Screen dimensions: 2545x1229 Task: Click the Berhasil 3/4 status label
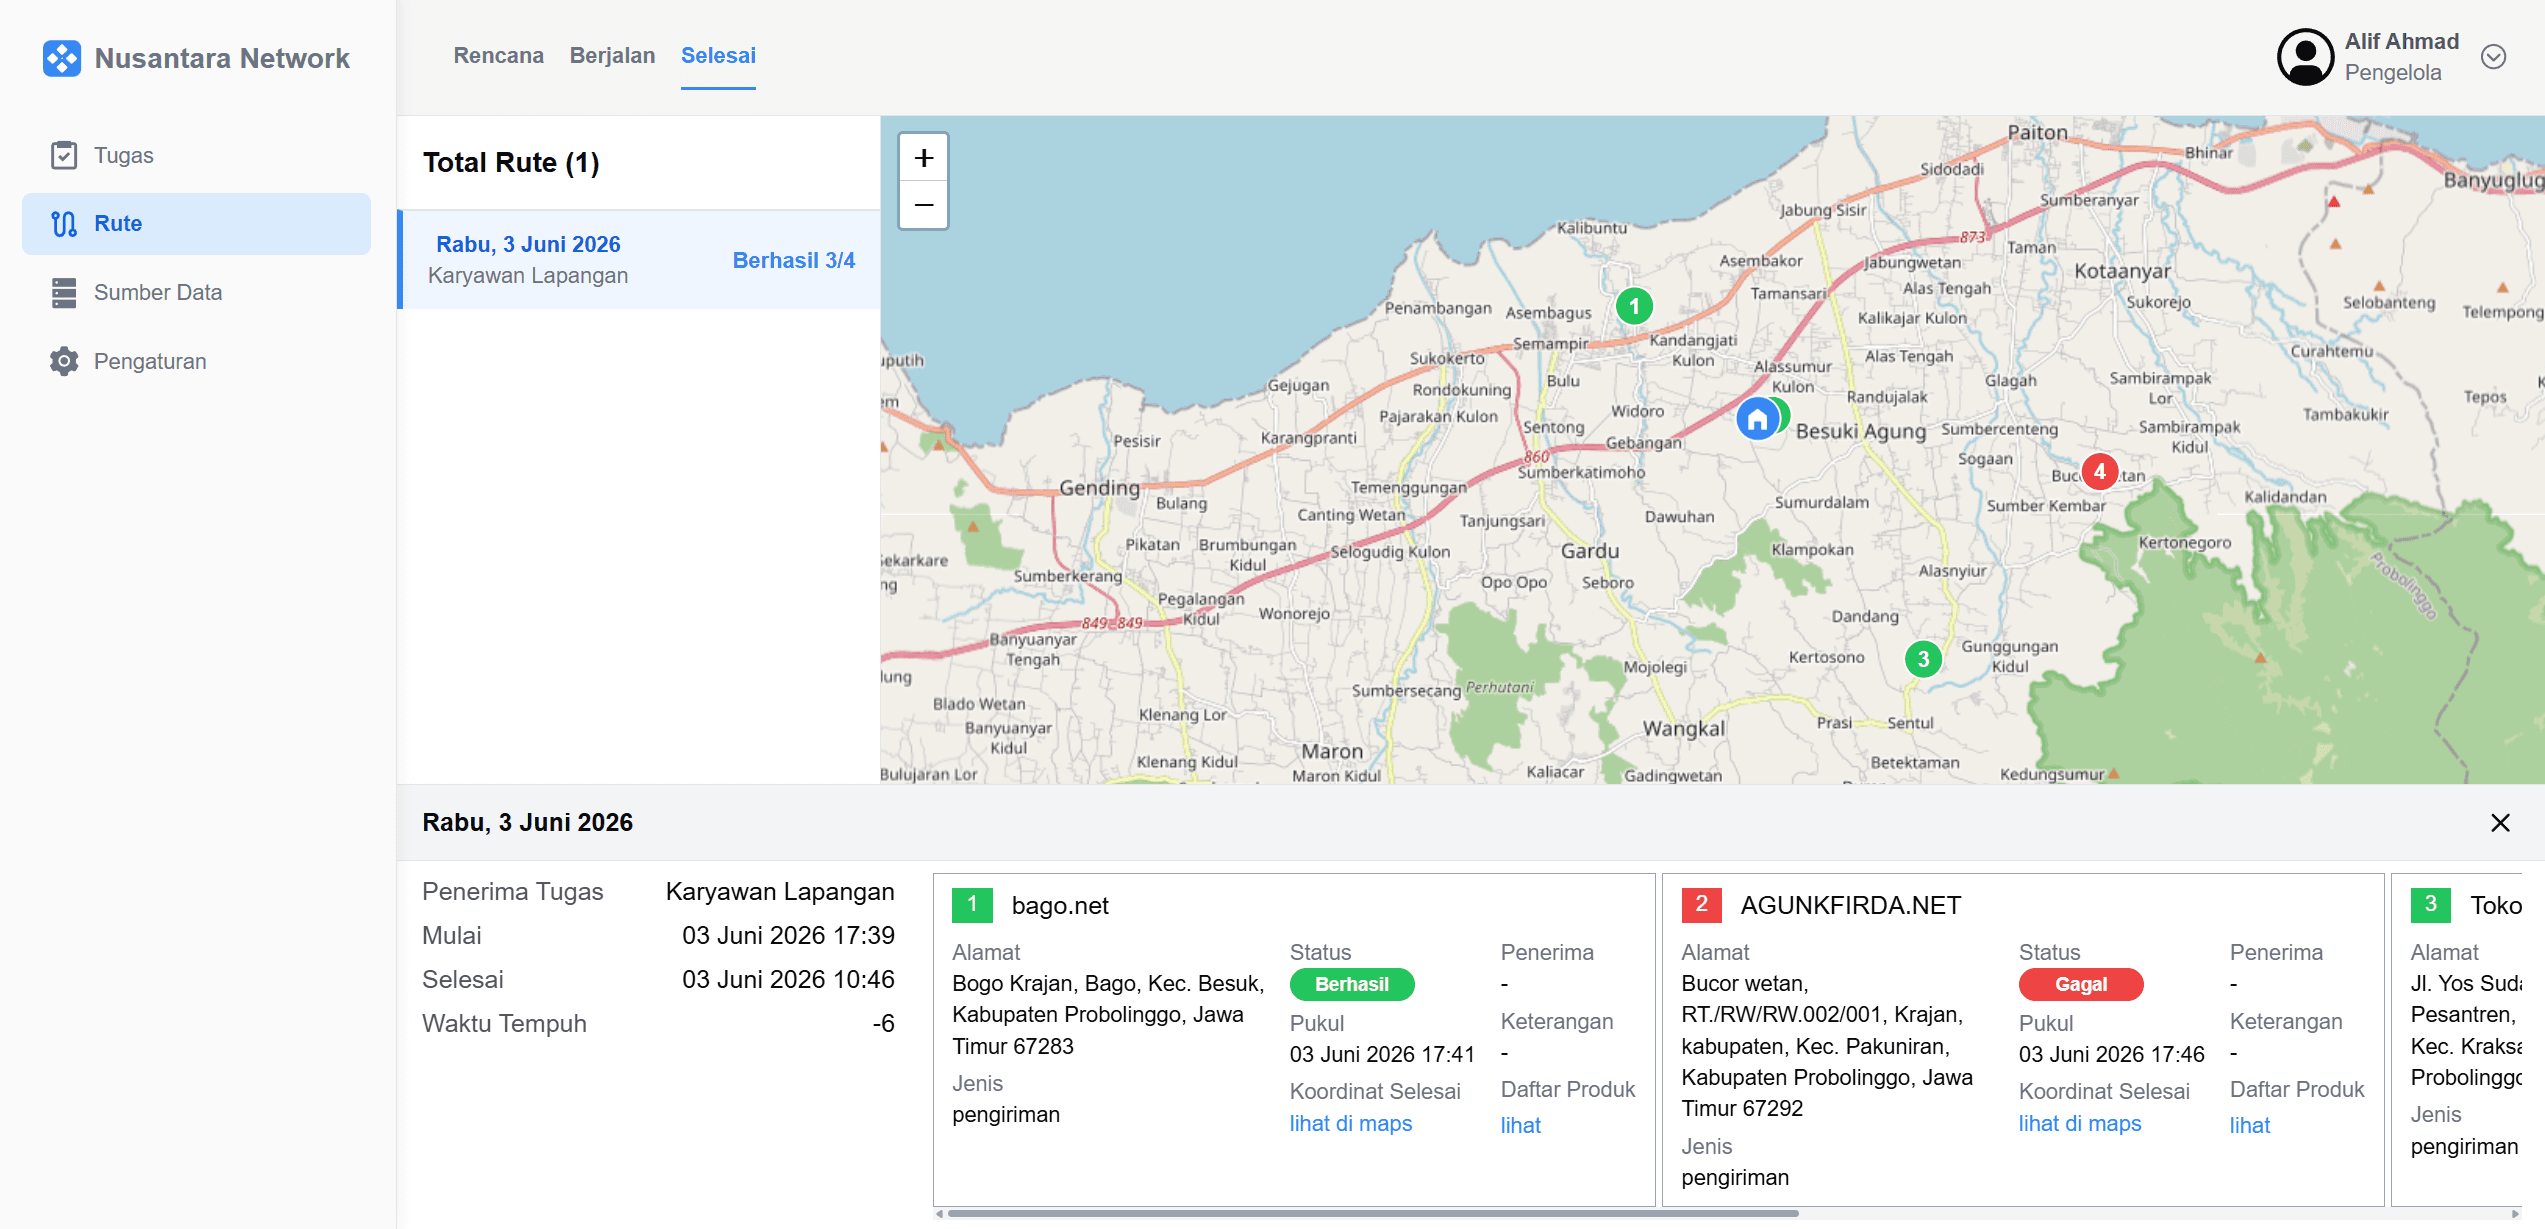[x=793, y=260]
